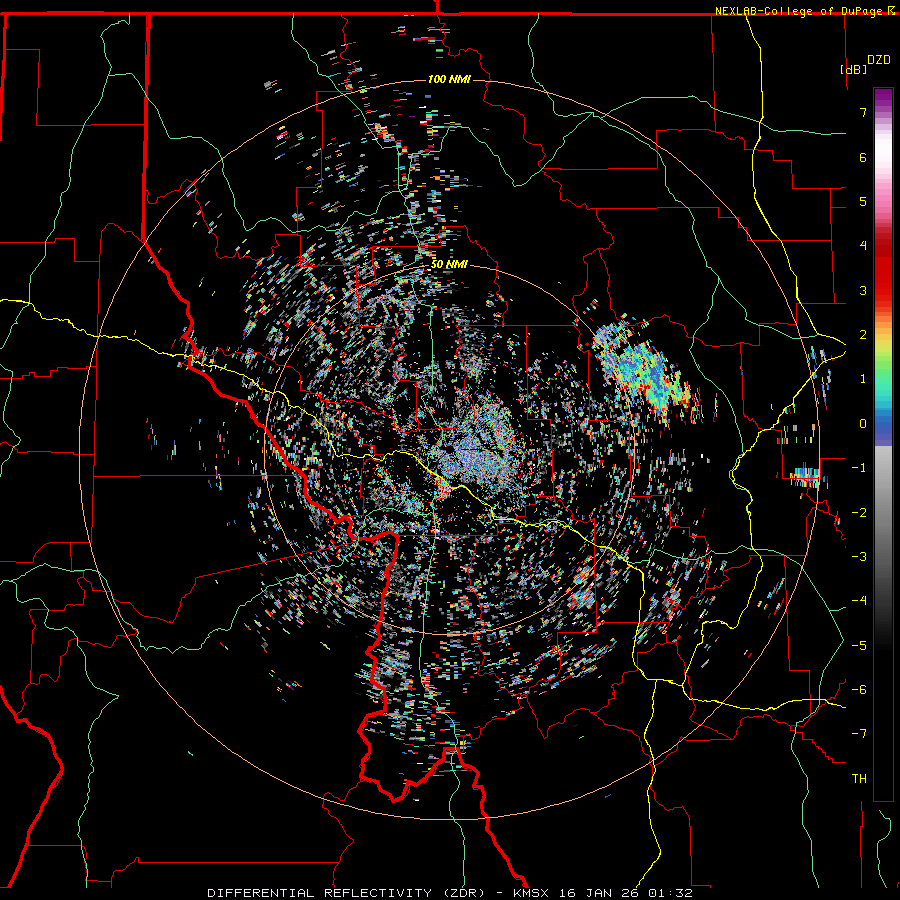Click the "[dB]" units label

[854, 70]
